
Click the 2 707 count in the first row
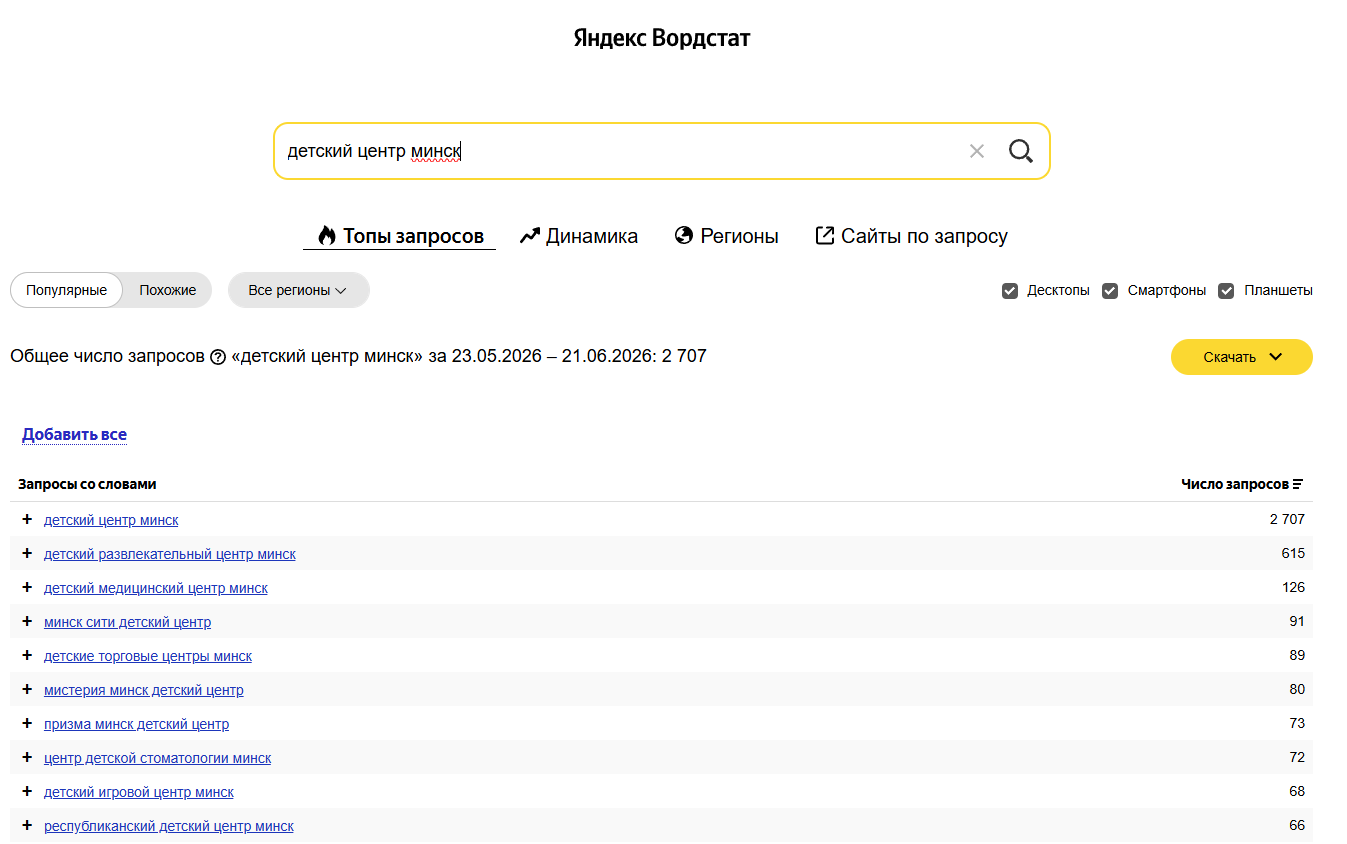tap(1287, 519)
